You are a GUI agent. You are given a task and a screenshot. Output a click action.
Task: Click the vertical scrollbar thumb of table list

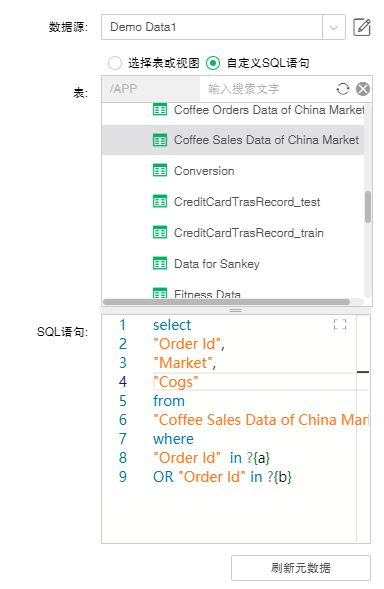coord(368,207)
